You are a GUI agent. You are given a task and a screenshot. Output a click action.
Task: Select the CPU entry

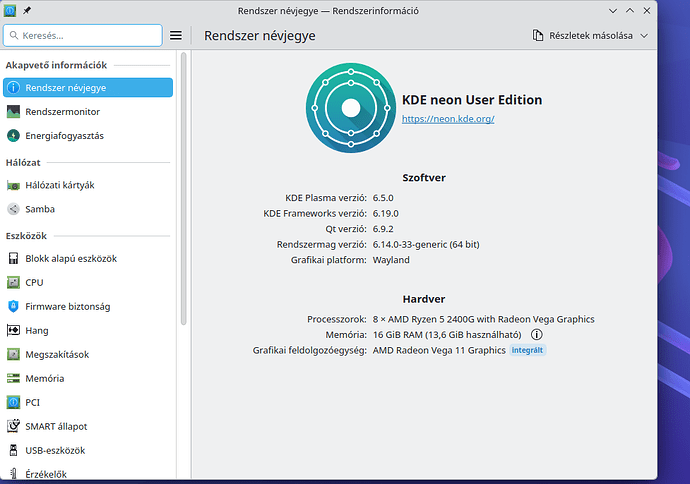coord(88,282)
